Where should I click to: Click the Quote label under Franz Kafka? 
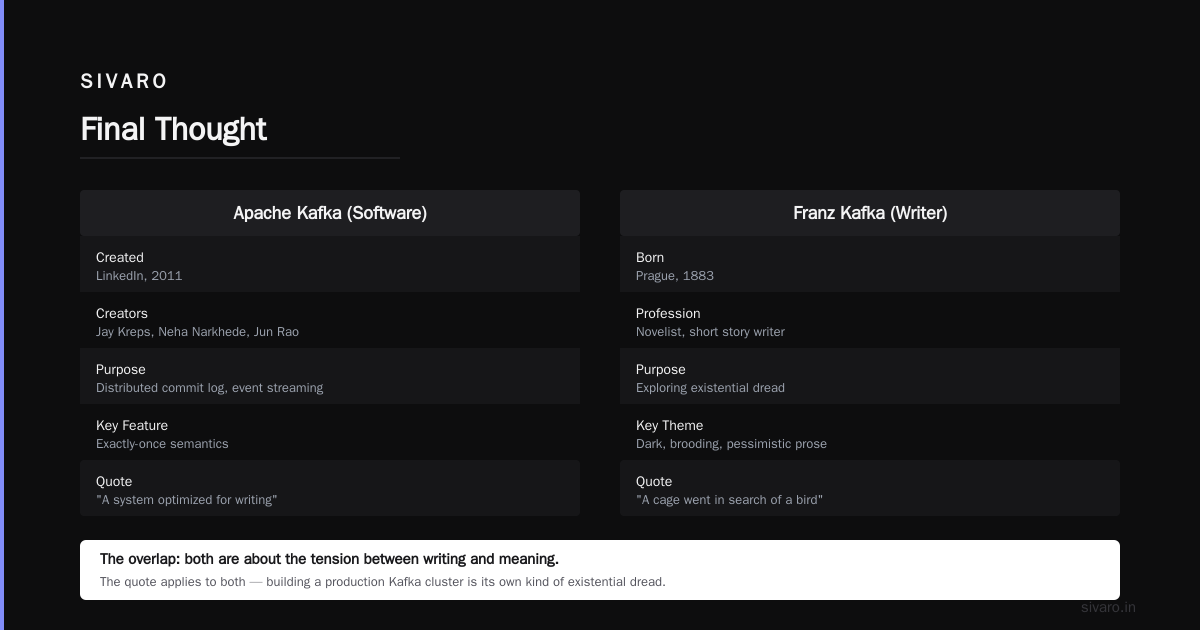coord(654,481)
